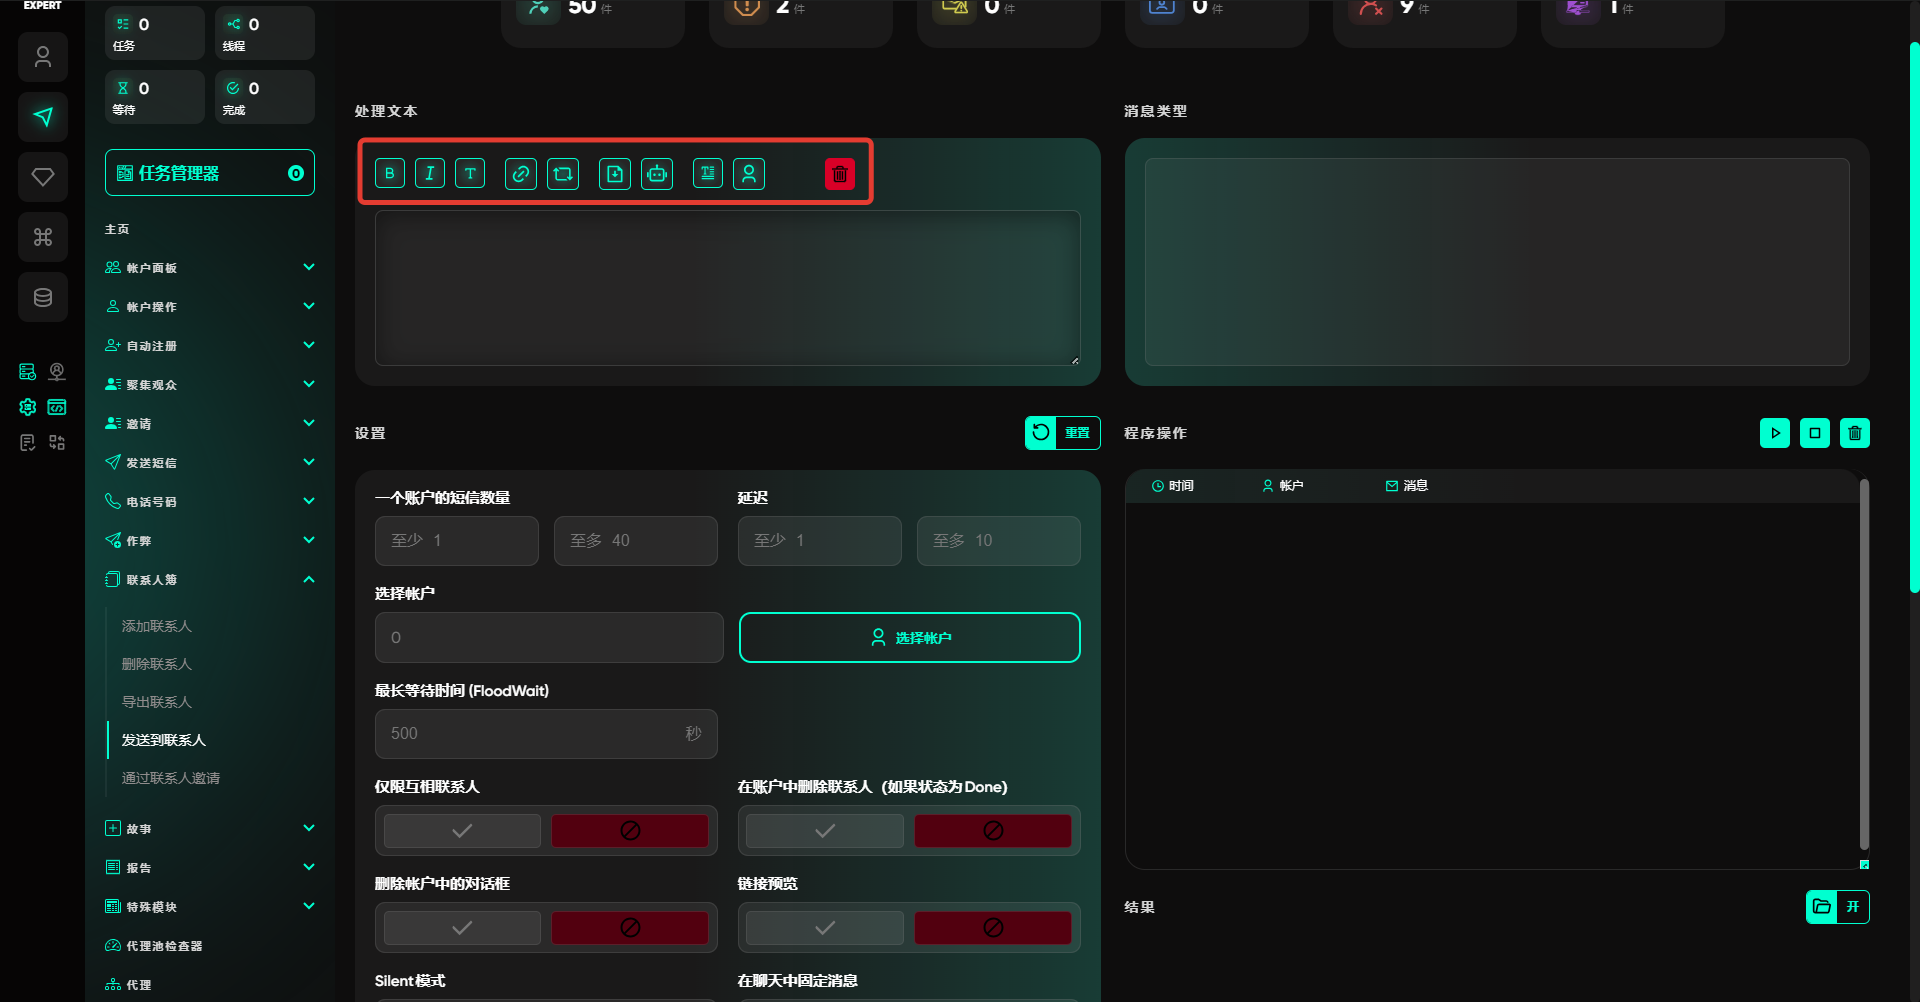
Task: Click the italic formatting icon
Action: (x=430, y=174)
